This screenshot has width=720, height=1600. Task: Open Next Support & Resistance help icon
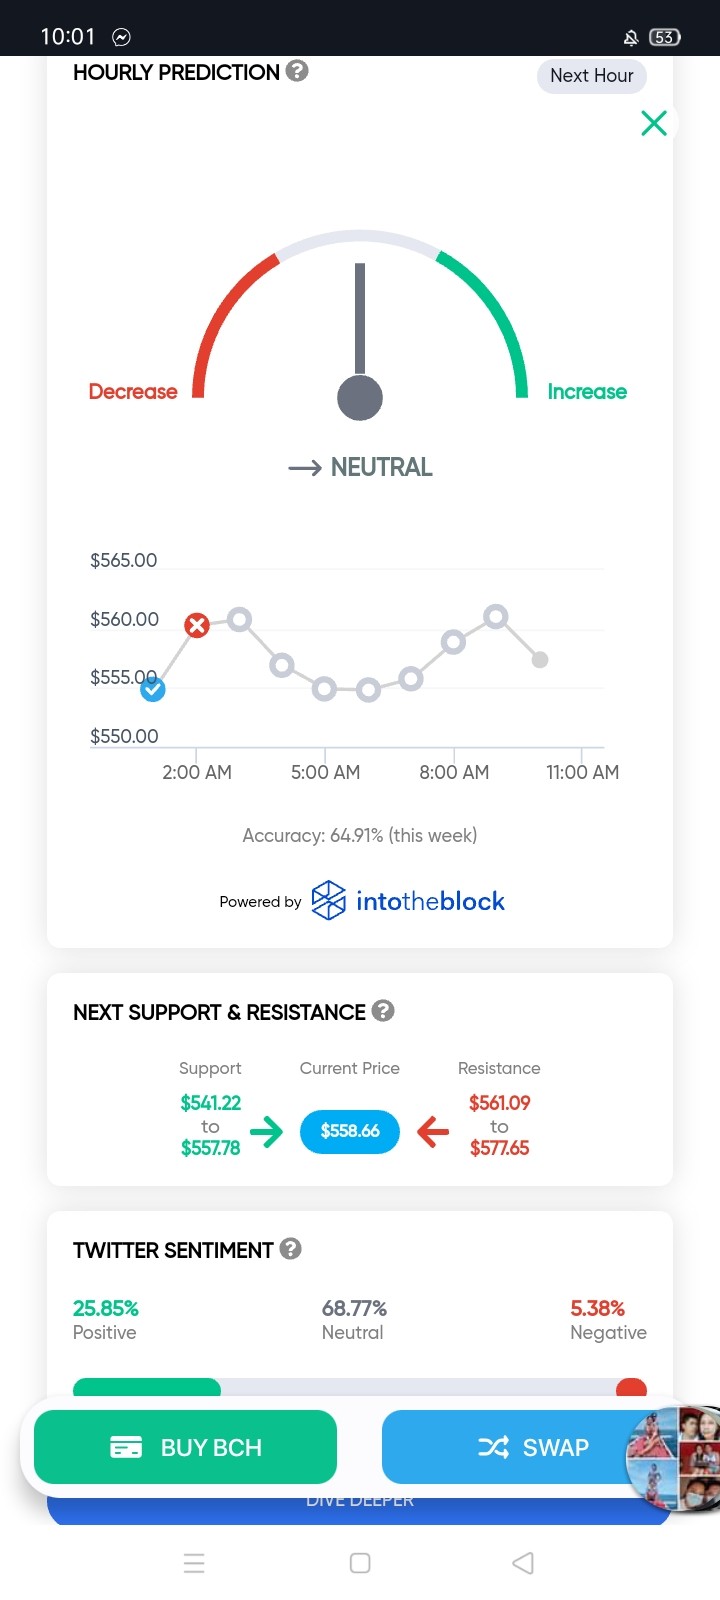pos(383,1011)
